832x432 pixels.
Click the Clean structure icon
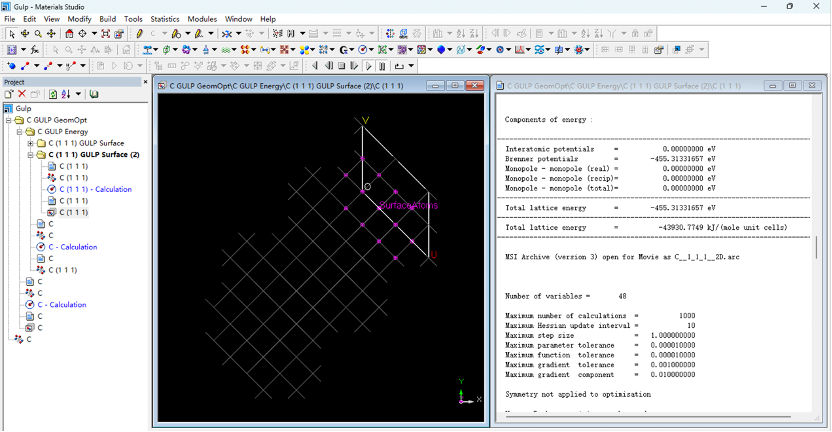(227, 33)
